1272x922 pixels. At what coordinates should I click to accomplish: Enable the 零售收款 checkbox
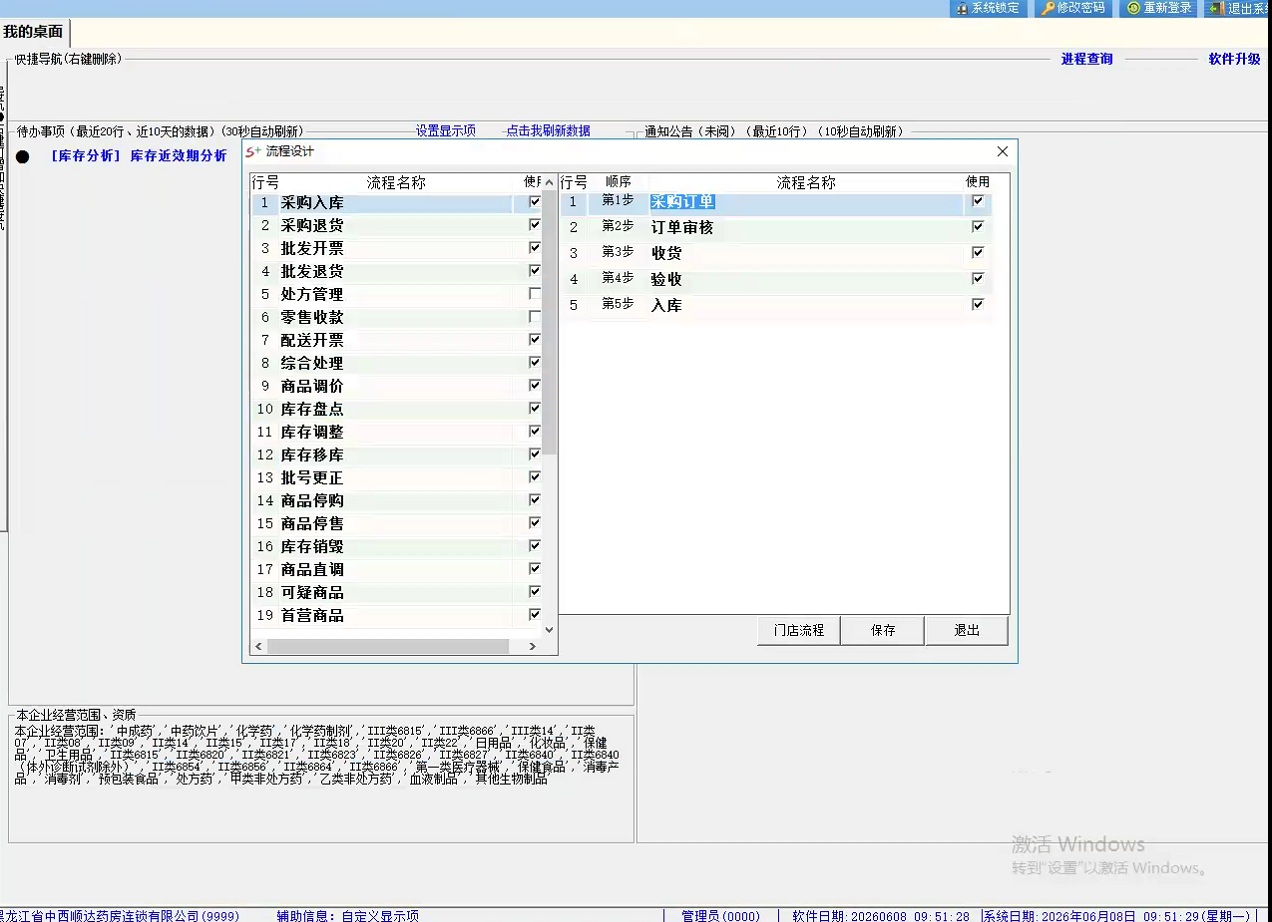point(535,317)
